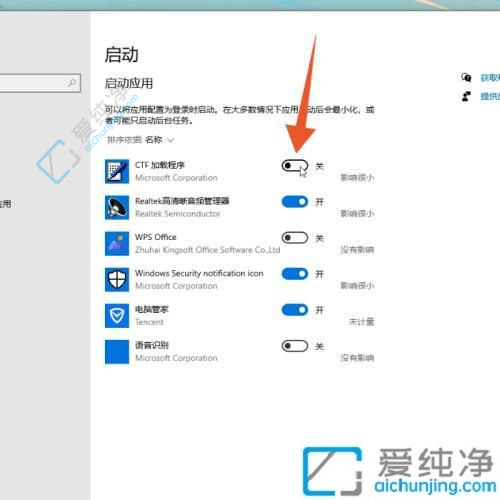The height and width of the screenshot is (500, 500).
Task: Click the Tencent publisher text
Action: coord(149,322)
